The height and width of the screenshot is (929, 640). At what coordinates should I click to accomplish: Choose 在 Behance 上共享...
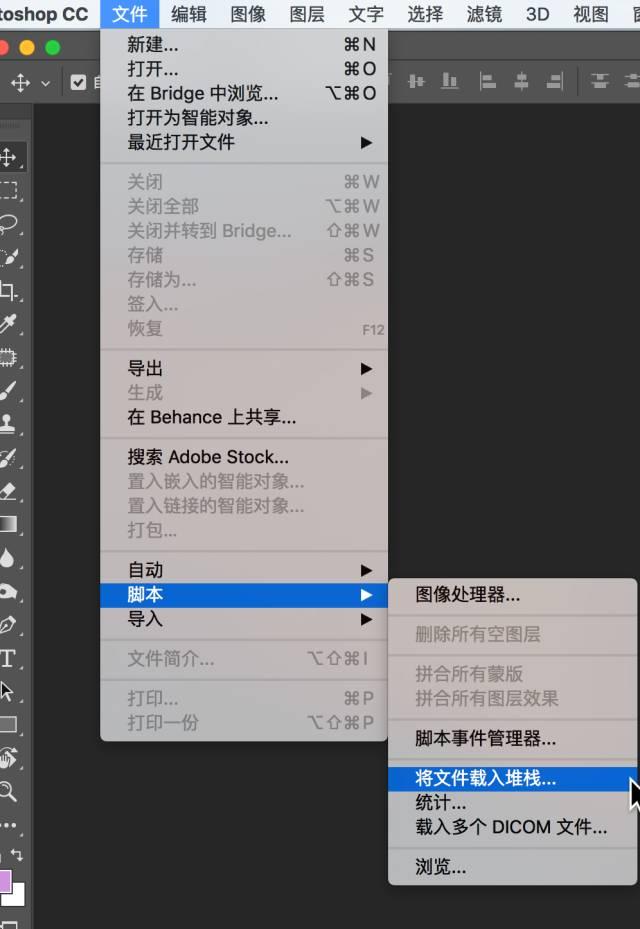244,417
